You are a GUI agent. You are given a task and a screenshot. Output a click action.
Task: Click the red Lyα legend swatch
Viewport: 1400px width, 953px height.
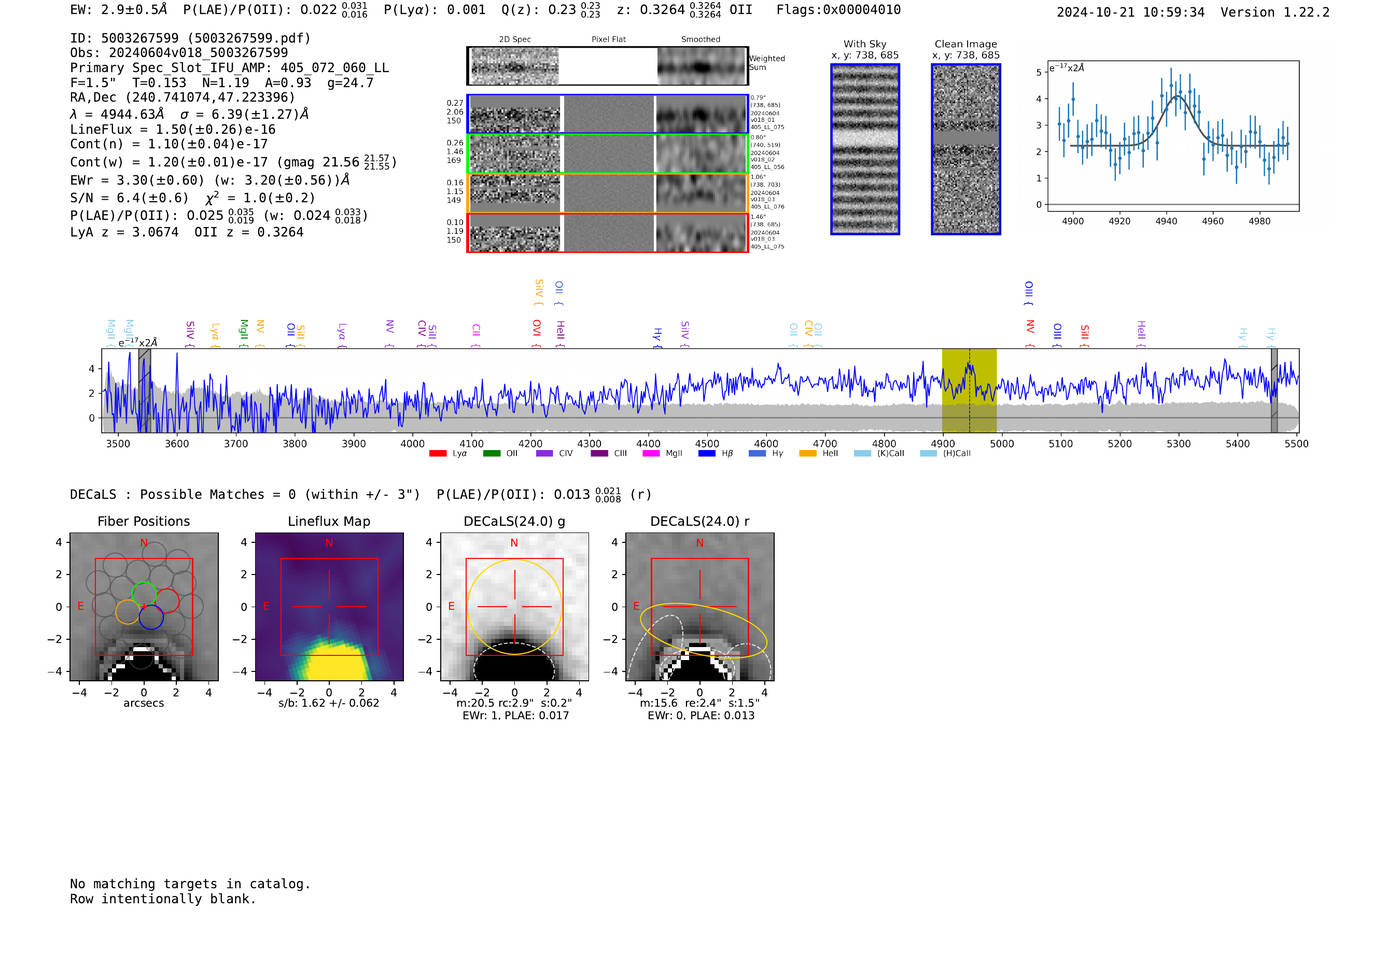(x=437, y=454)
